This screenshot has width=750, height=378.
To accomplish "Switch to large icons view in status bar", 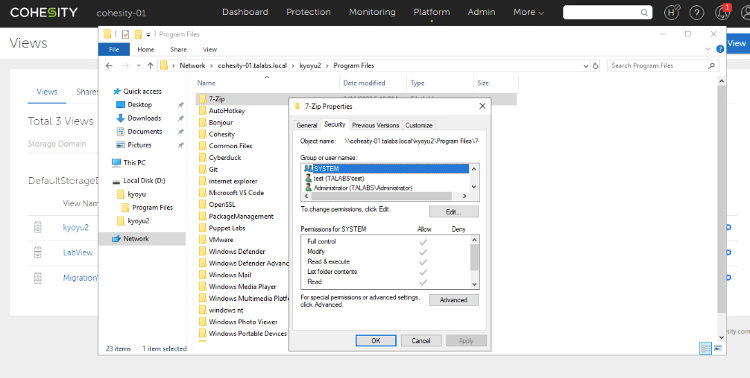I will (718, 348).
